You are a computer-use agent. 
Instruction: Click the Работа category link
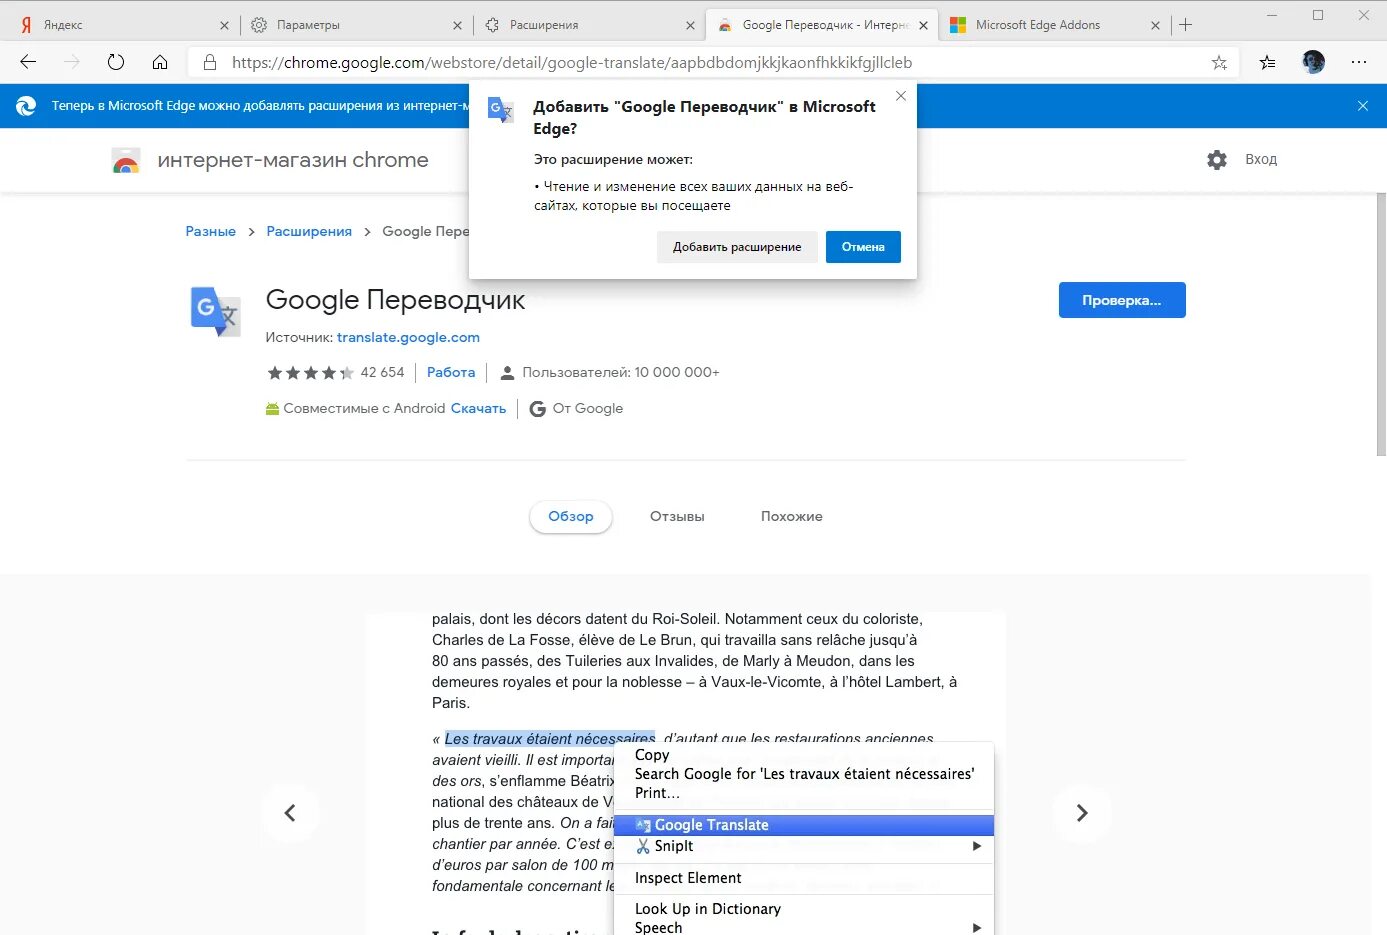451,373
